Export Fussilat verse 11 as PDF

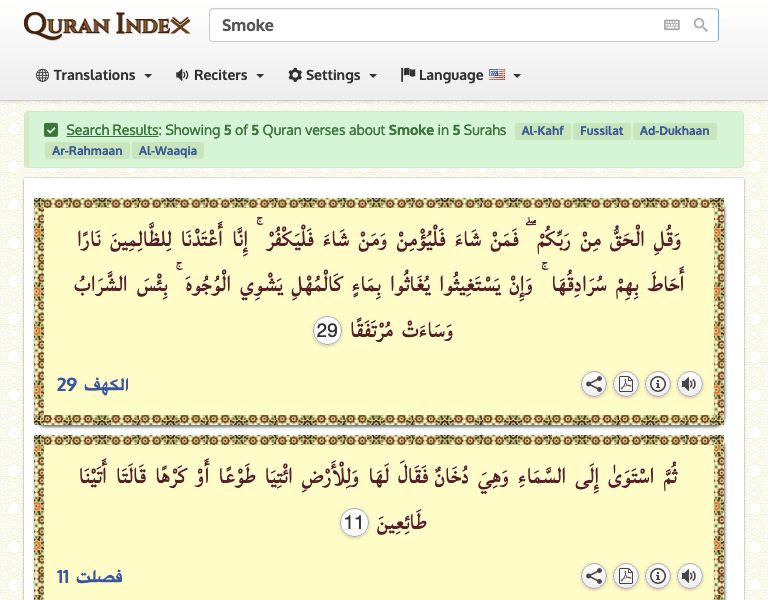[625, 576]
